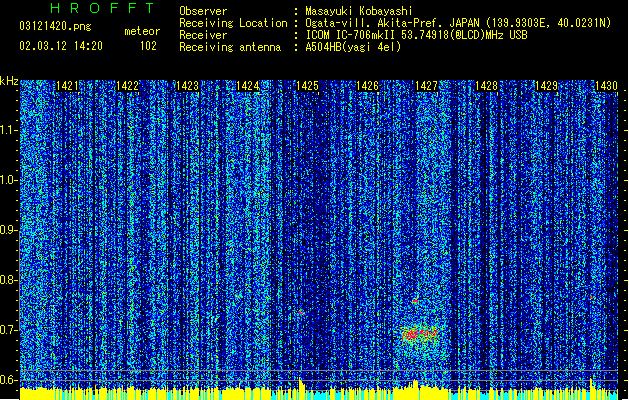The height and width of the screenshot is (400, 629).
Task: Click the 1429 time marker
Action: pos(546,86)
